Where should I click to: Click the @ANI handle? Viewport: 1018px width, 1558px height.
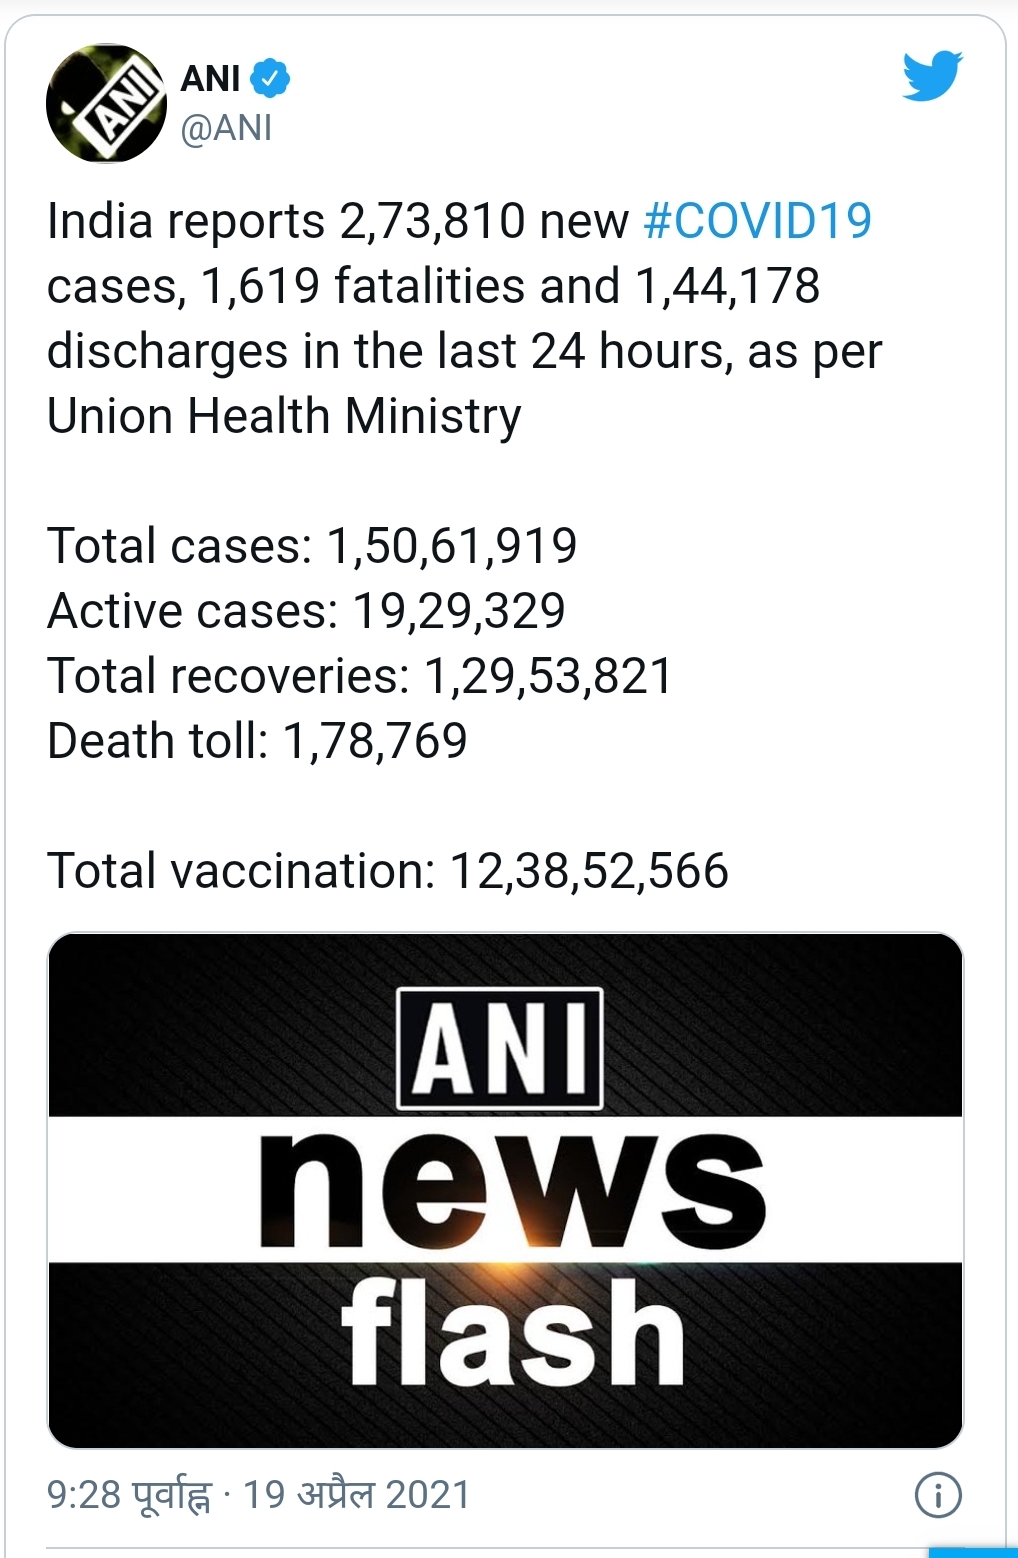click(226, 129)
